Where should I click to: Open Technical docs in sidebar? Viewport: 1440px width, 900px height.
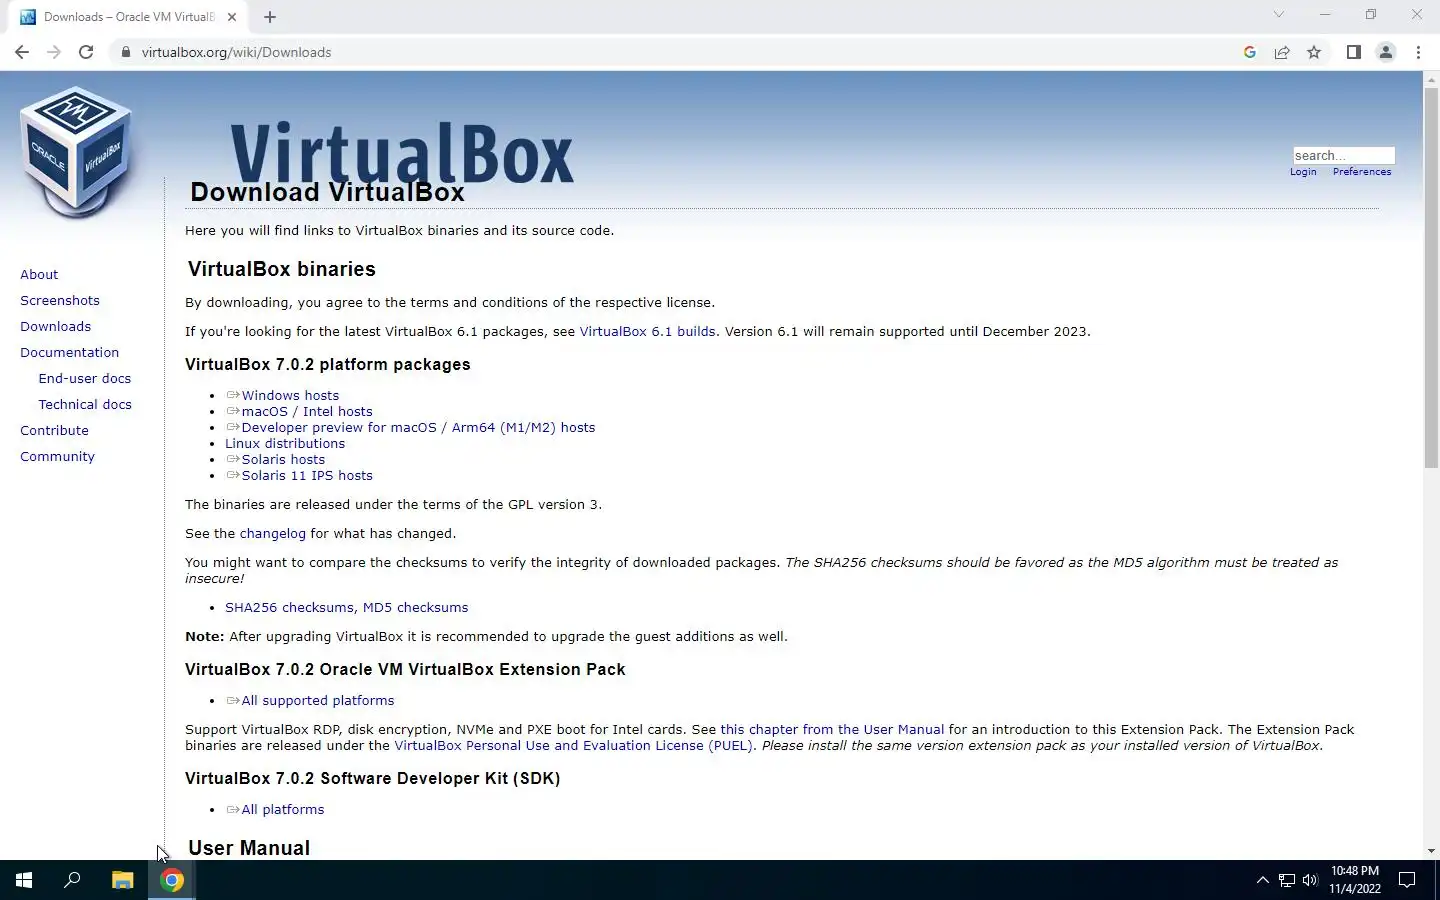85,404
